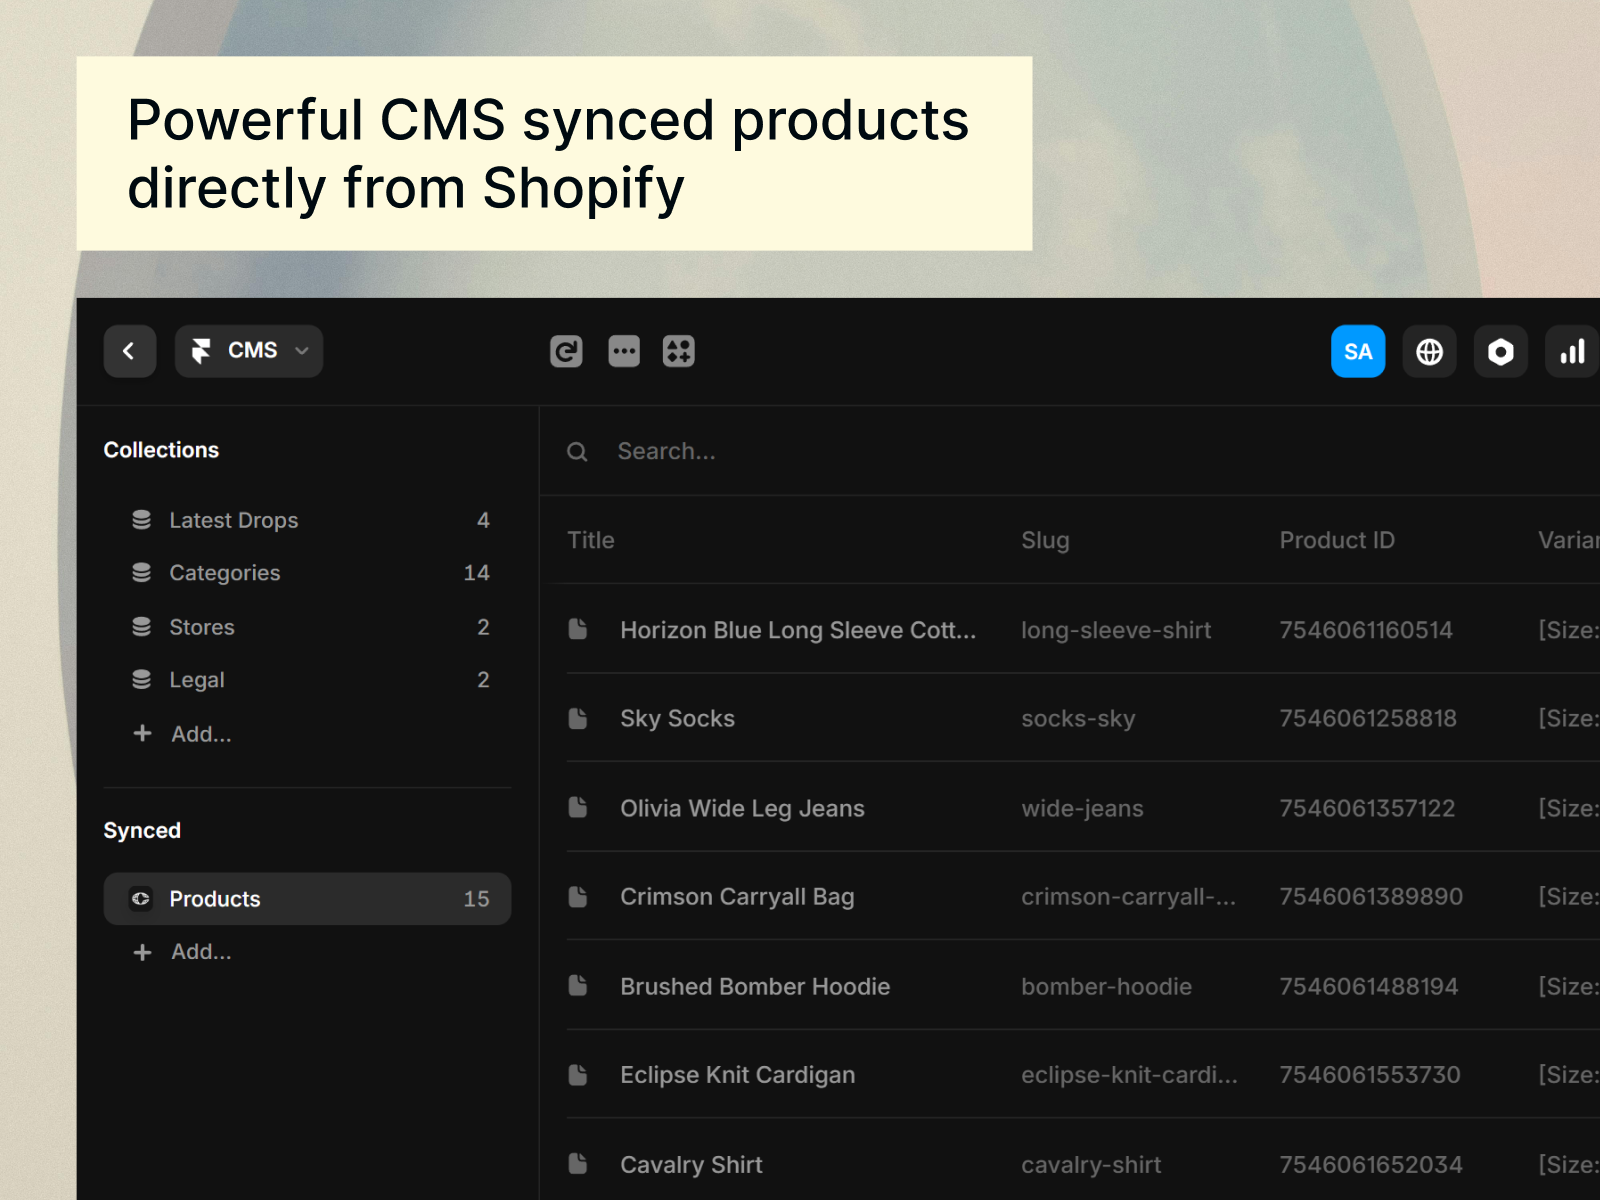Focus the Search input field
This screenshot has width=1600, height=1200.
click(900, 451)
